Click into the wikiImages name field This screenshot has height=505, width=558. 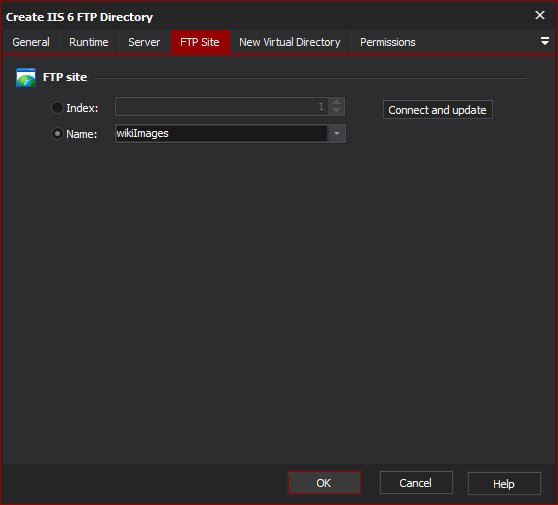(x=221, y=133)
